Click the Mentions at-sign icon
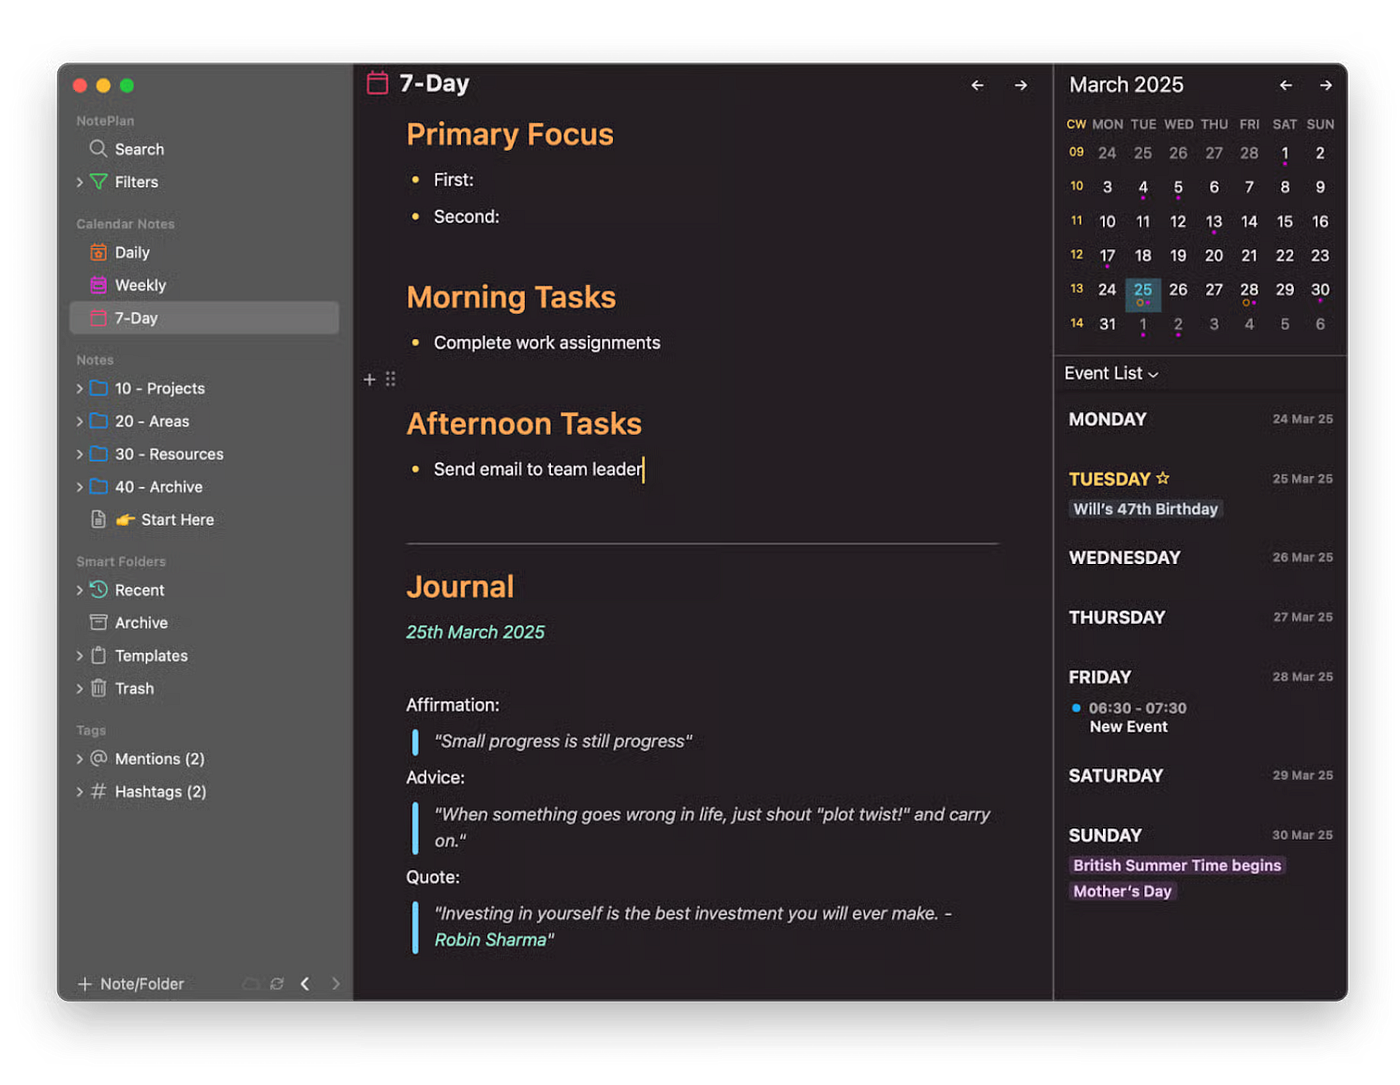The height and width of the screenshot is (1085, 1400). click(x=98, y=758)
